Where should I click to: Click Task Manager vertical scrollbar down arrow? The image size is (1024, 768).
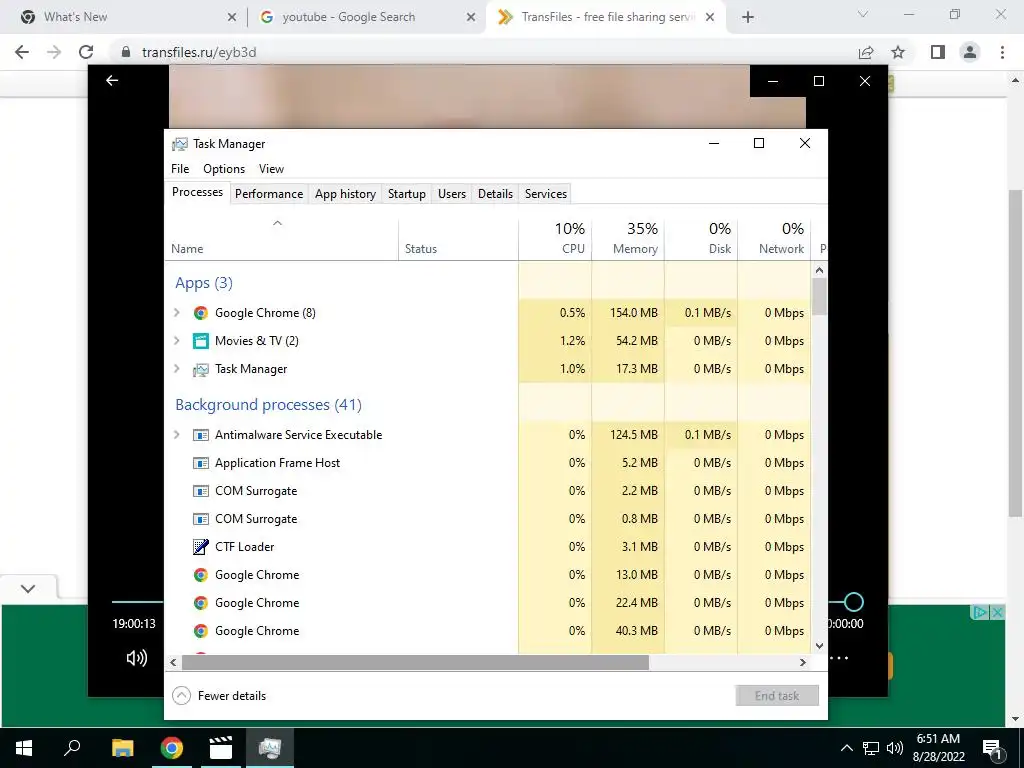click(820, 646)
